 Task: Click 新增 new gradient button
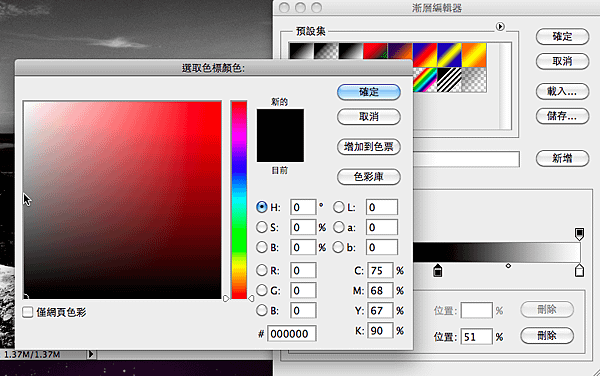coord(562,158)
